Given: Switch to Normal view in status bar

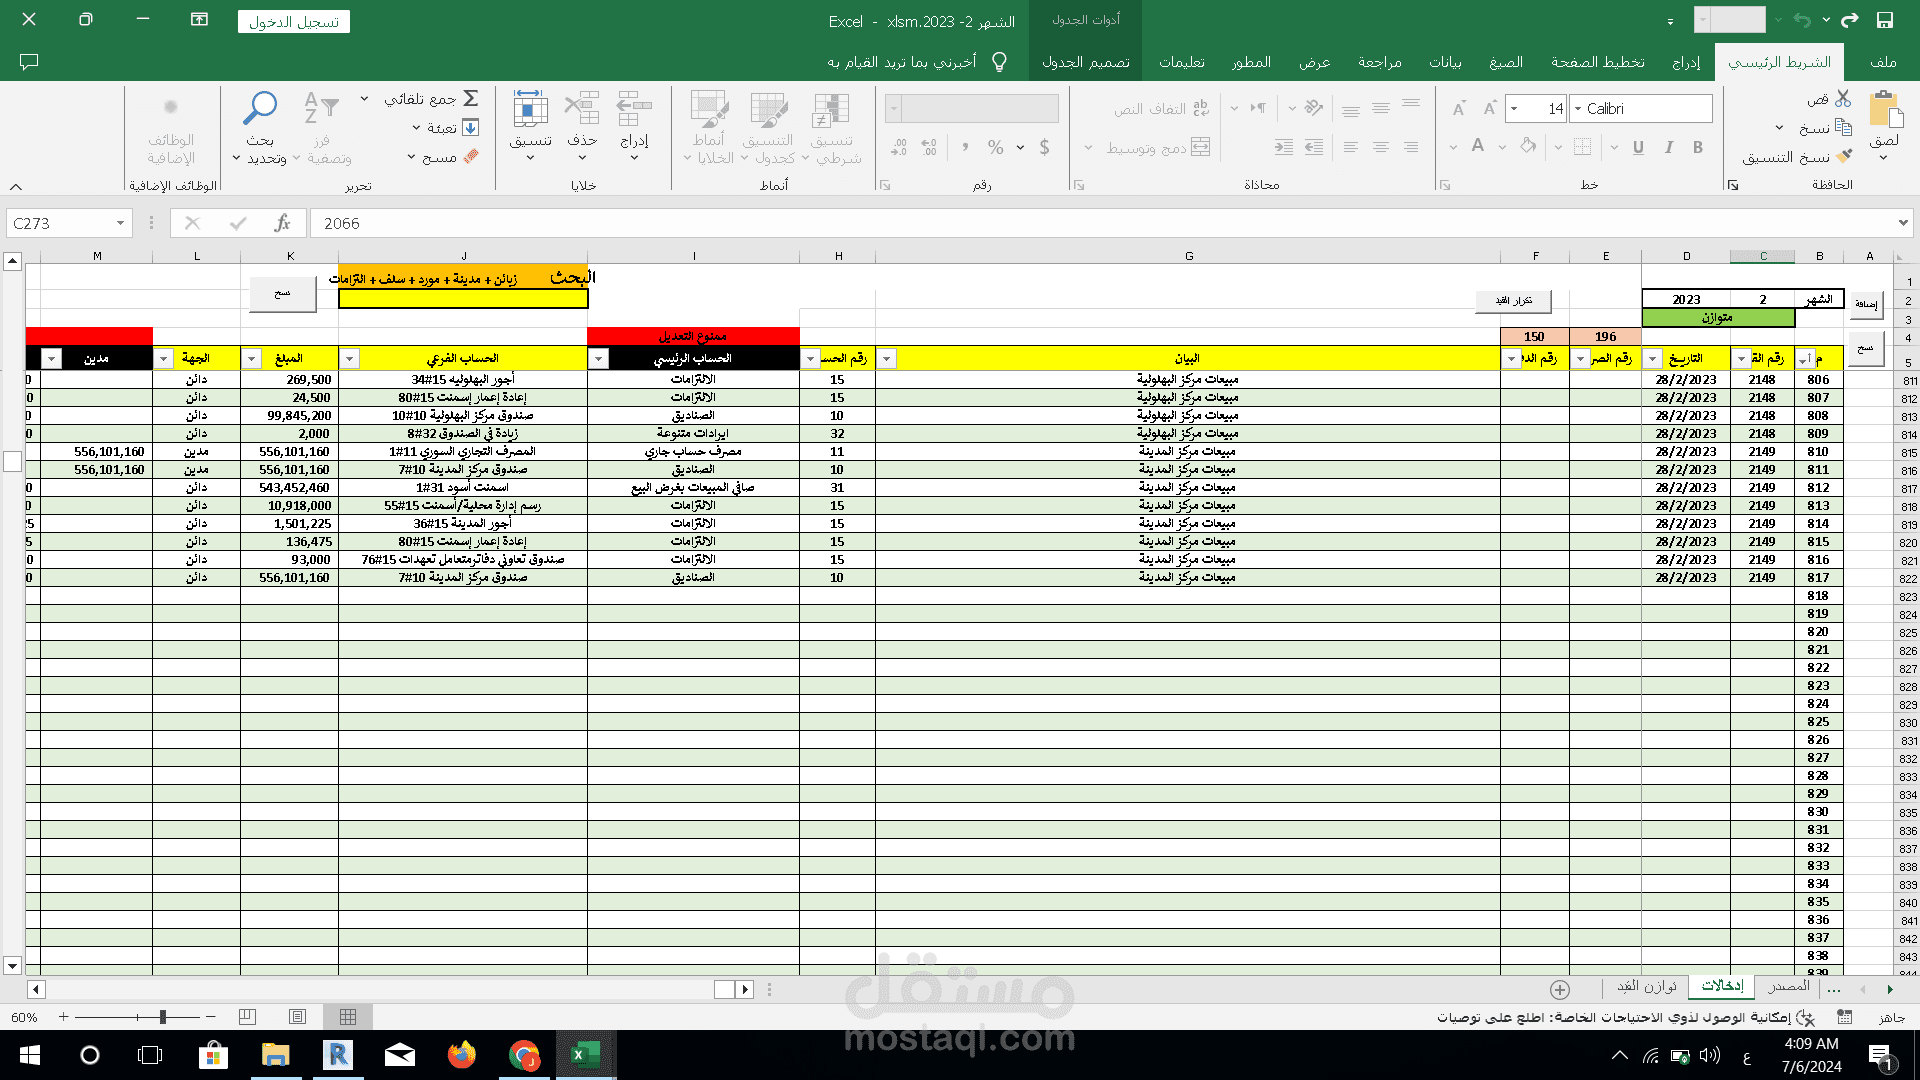Looking at the screenshot, I should pos(348,1017).
